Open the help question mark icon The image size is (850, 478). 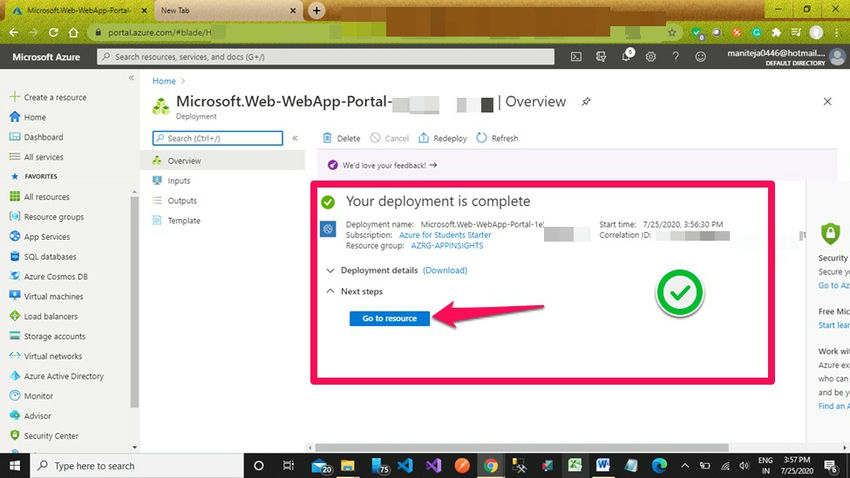click(x=675, y=56)
